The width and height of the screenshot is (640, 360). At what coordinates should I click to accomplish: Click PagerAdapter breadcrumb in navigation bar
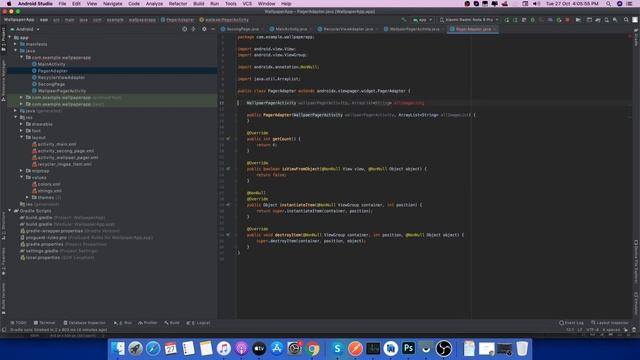[x=178, y=20]
